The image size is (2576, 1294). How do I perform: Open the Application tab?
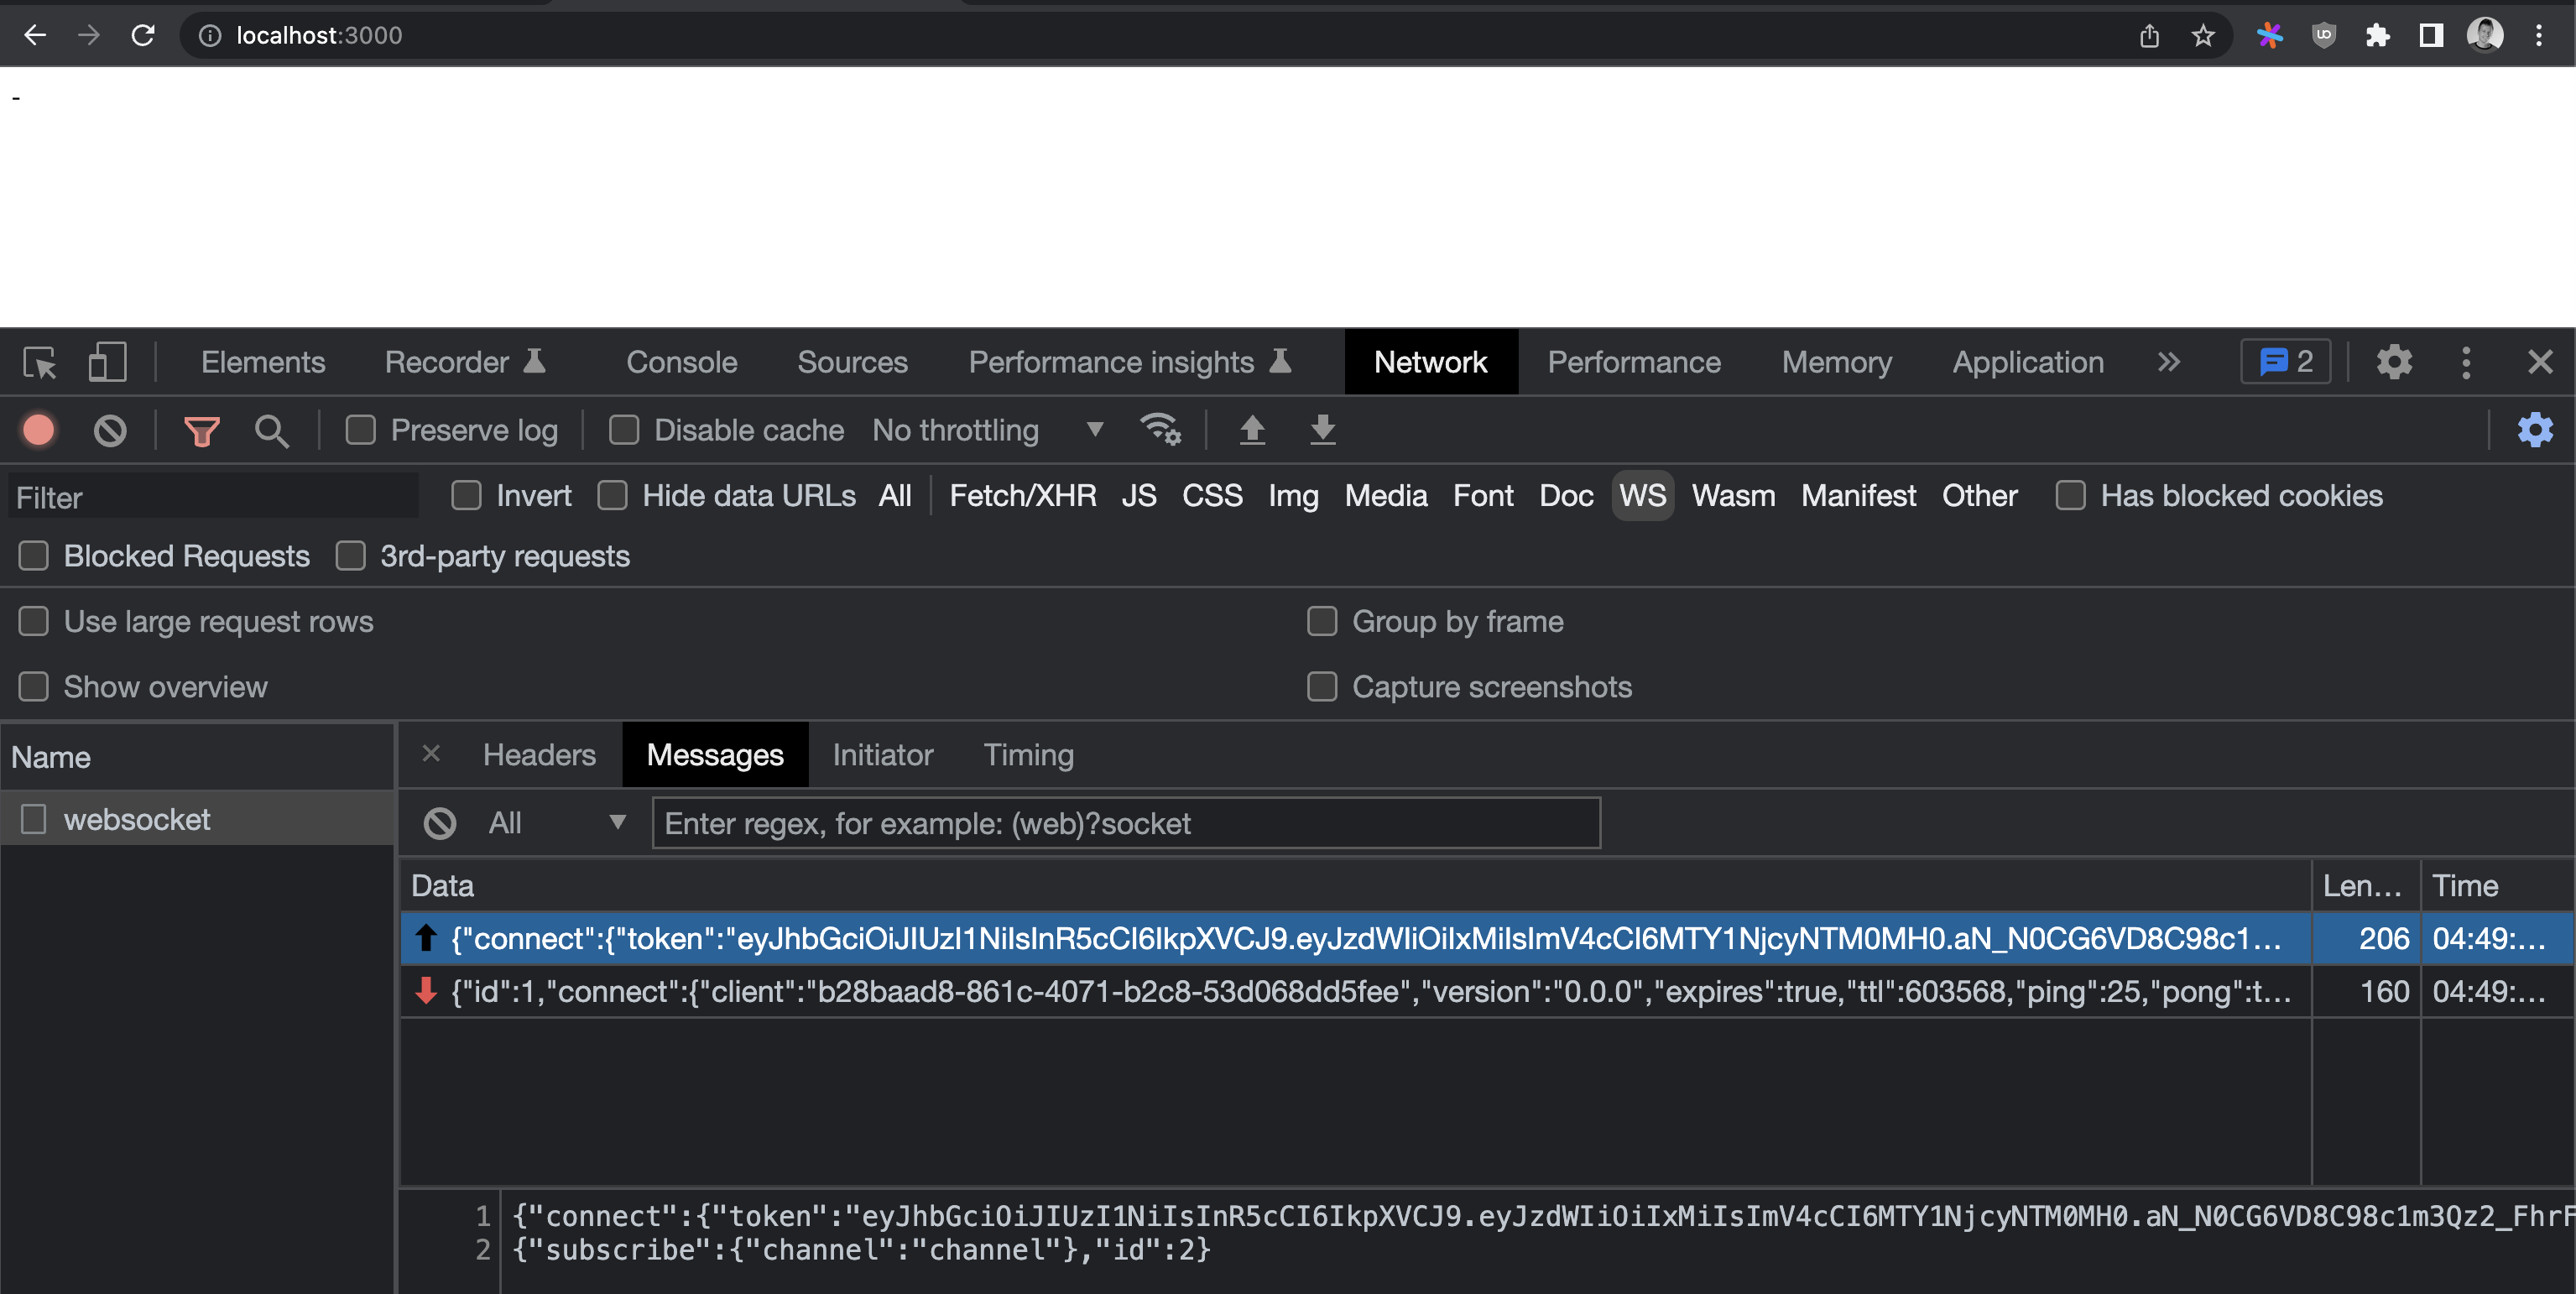[x=2028, y=362]
